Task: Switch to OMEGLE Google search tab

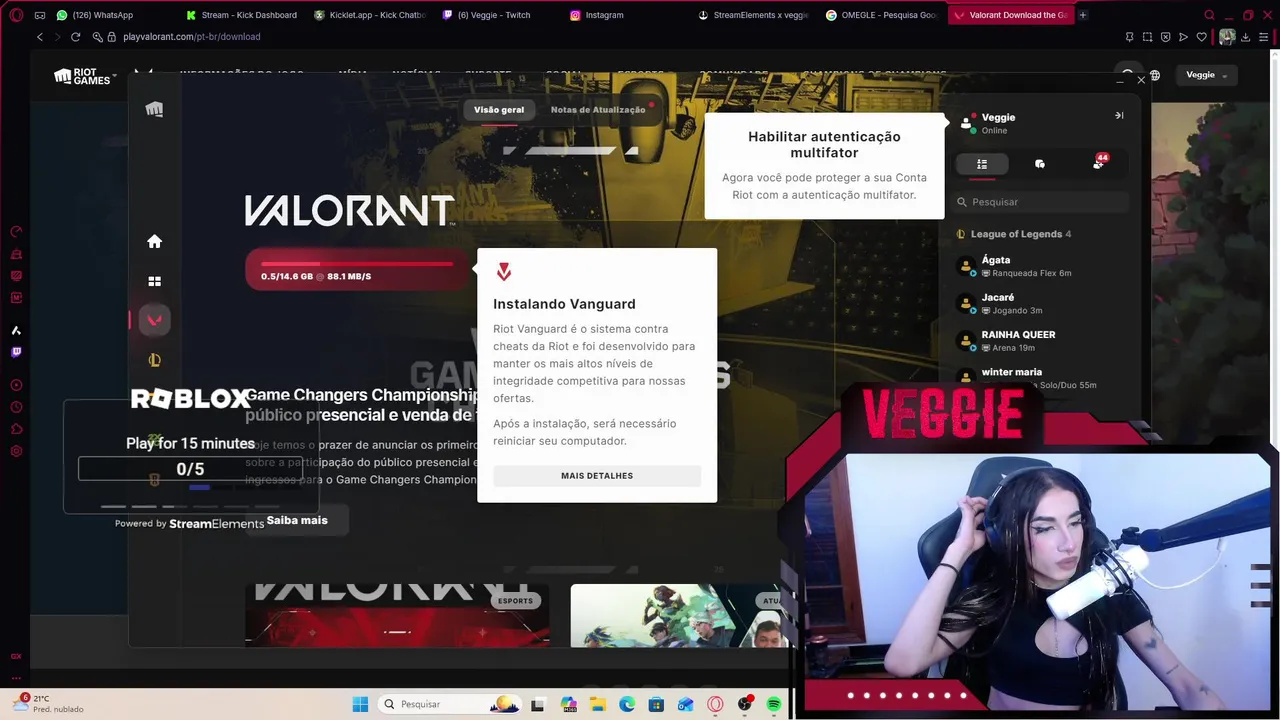Action: [882, 15]
